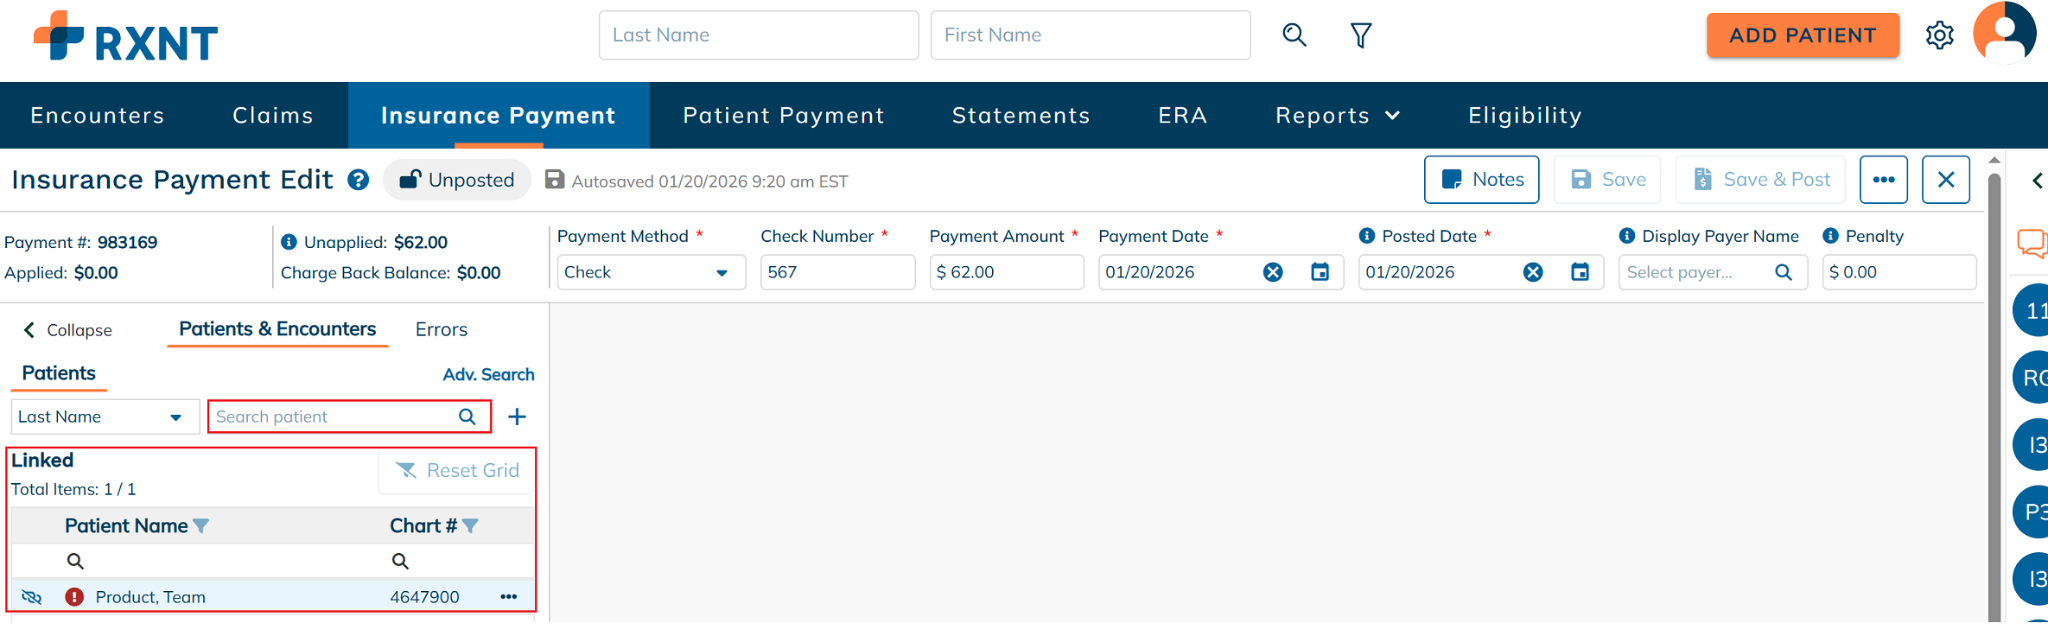Click the Check Number input field
This screenshot has height=625, width=2048.
837,272
